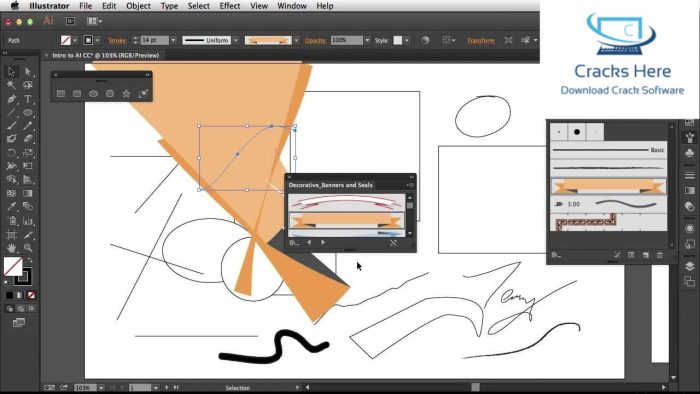The width and height of the screenshot is (700, 394).
Task: Select the Blend tool
Action: coord(28,207)
